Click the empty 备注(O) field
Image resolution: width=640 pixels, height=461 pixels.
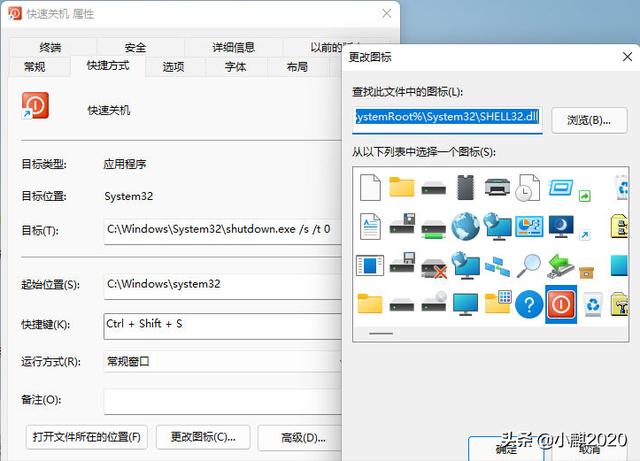tap(223, 401)
